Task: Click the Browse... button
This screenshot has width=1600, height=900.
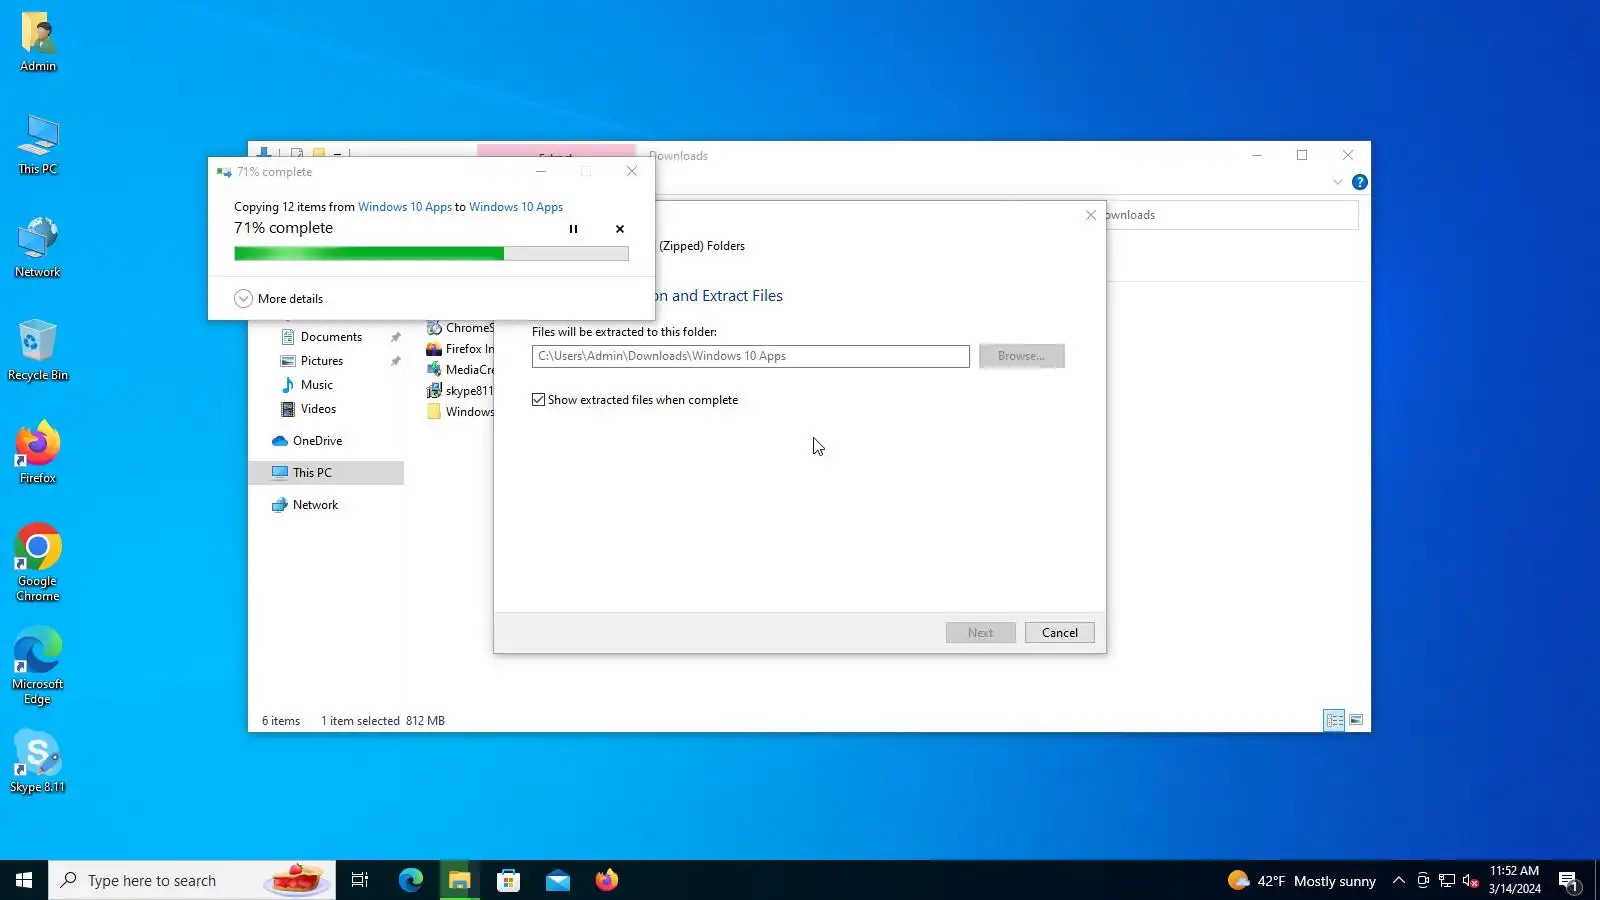Action: (x=1021, y=356)
